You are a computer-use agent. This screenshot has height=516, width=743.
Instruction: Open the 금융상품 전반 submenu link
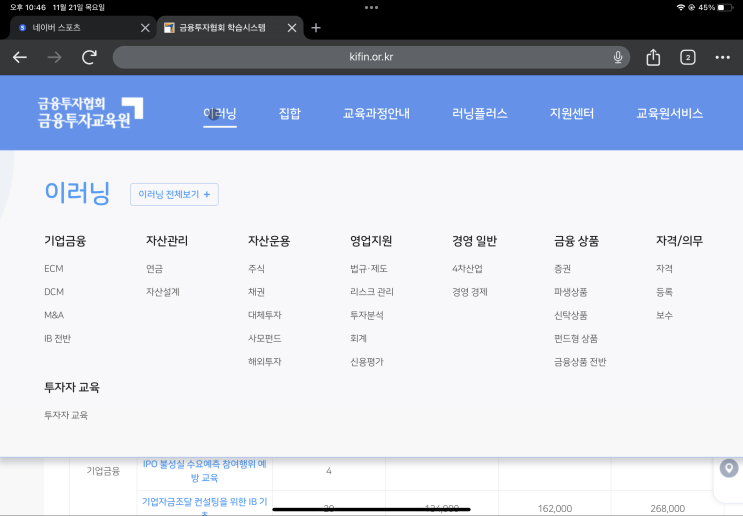580,362
